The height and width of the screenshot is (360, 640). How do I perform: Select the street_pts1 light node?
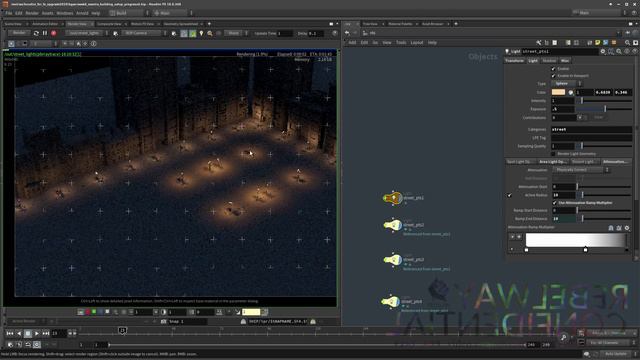(x=392, y=198)
